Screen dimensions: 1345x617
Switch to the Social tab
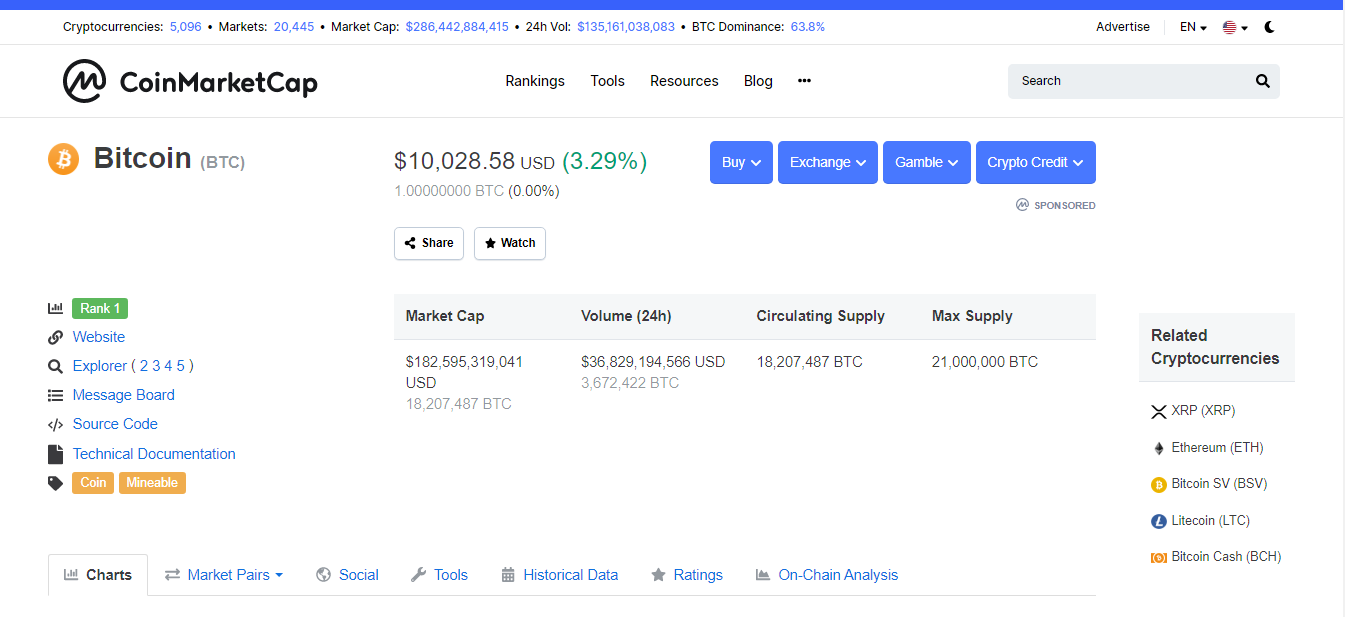tap(347, 575)
